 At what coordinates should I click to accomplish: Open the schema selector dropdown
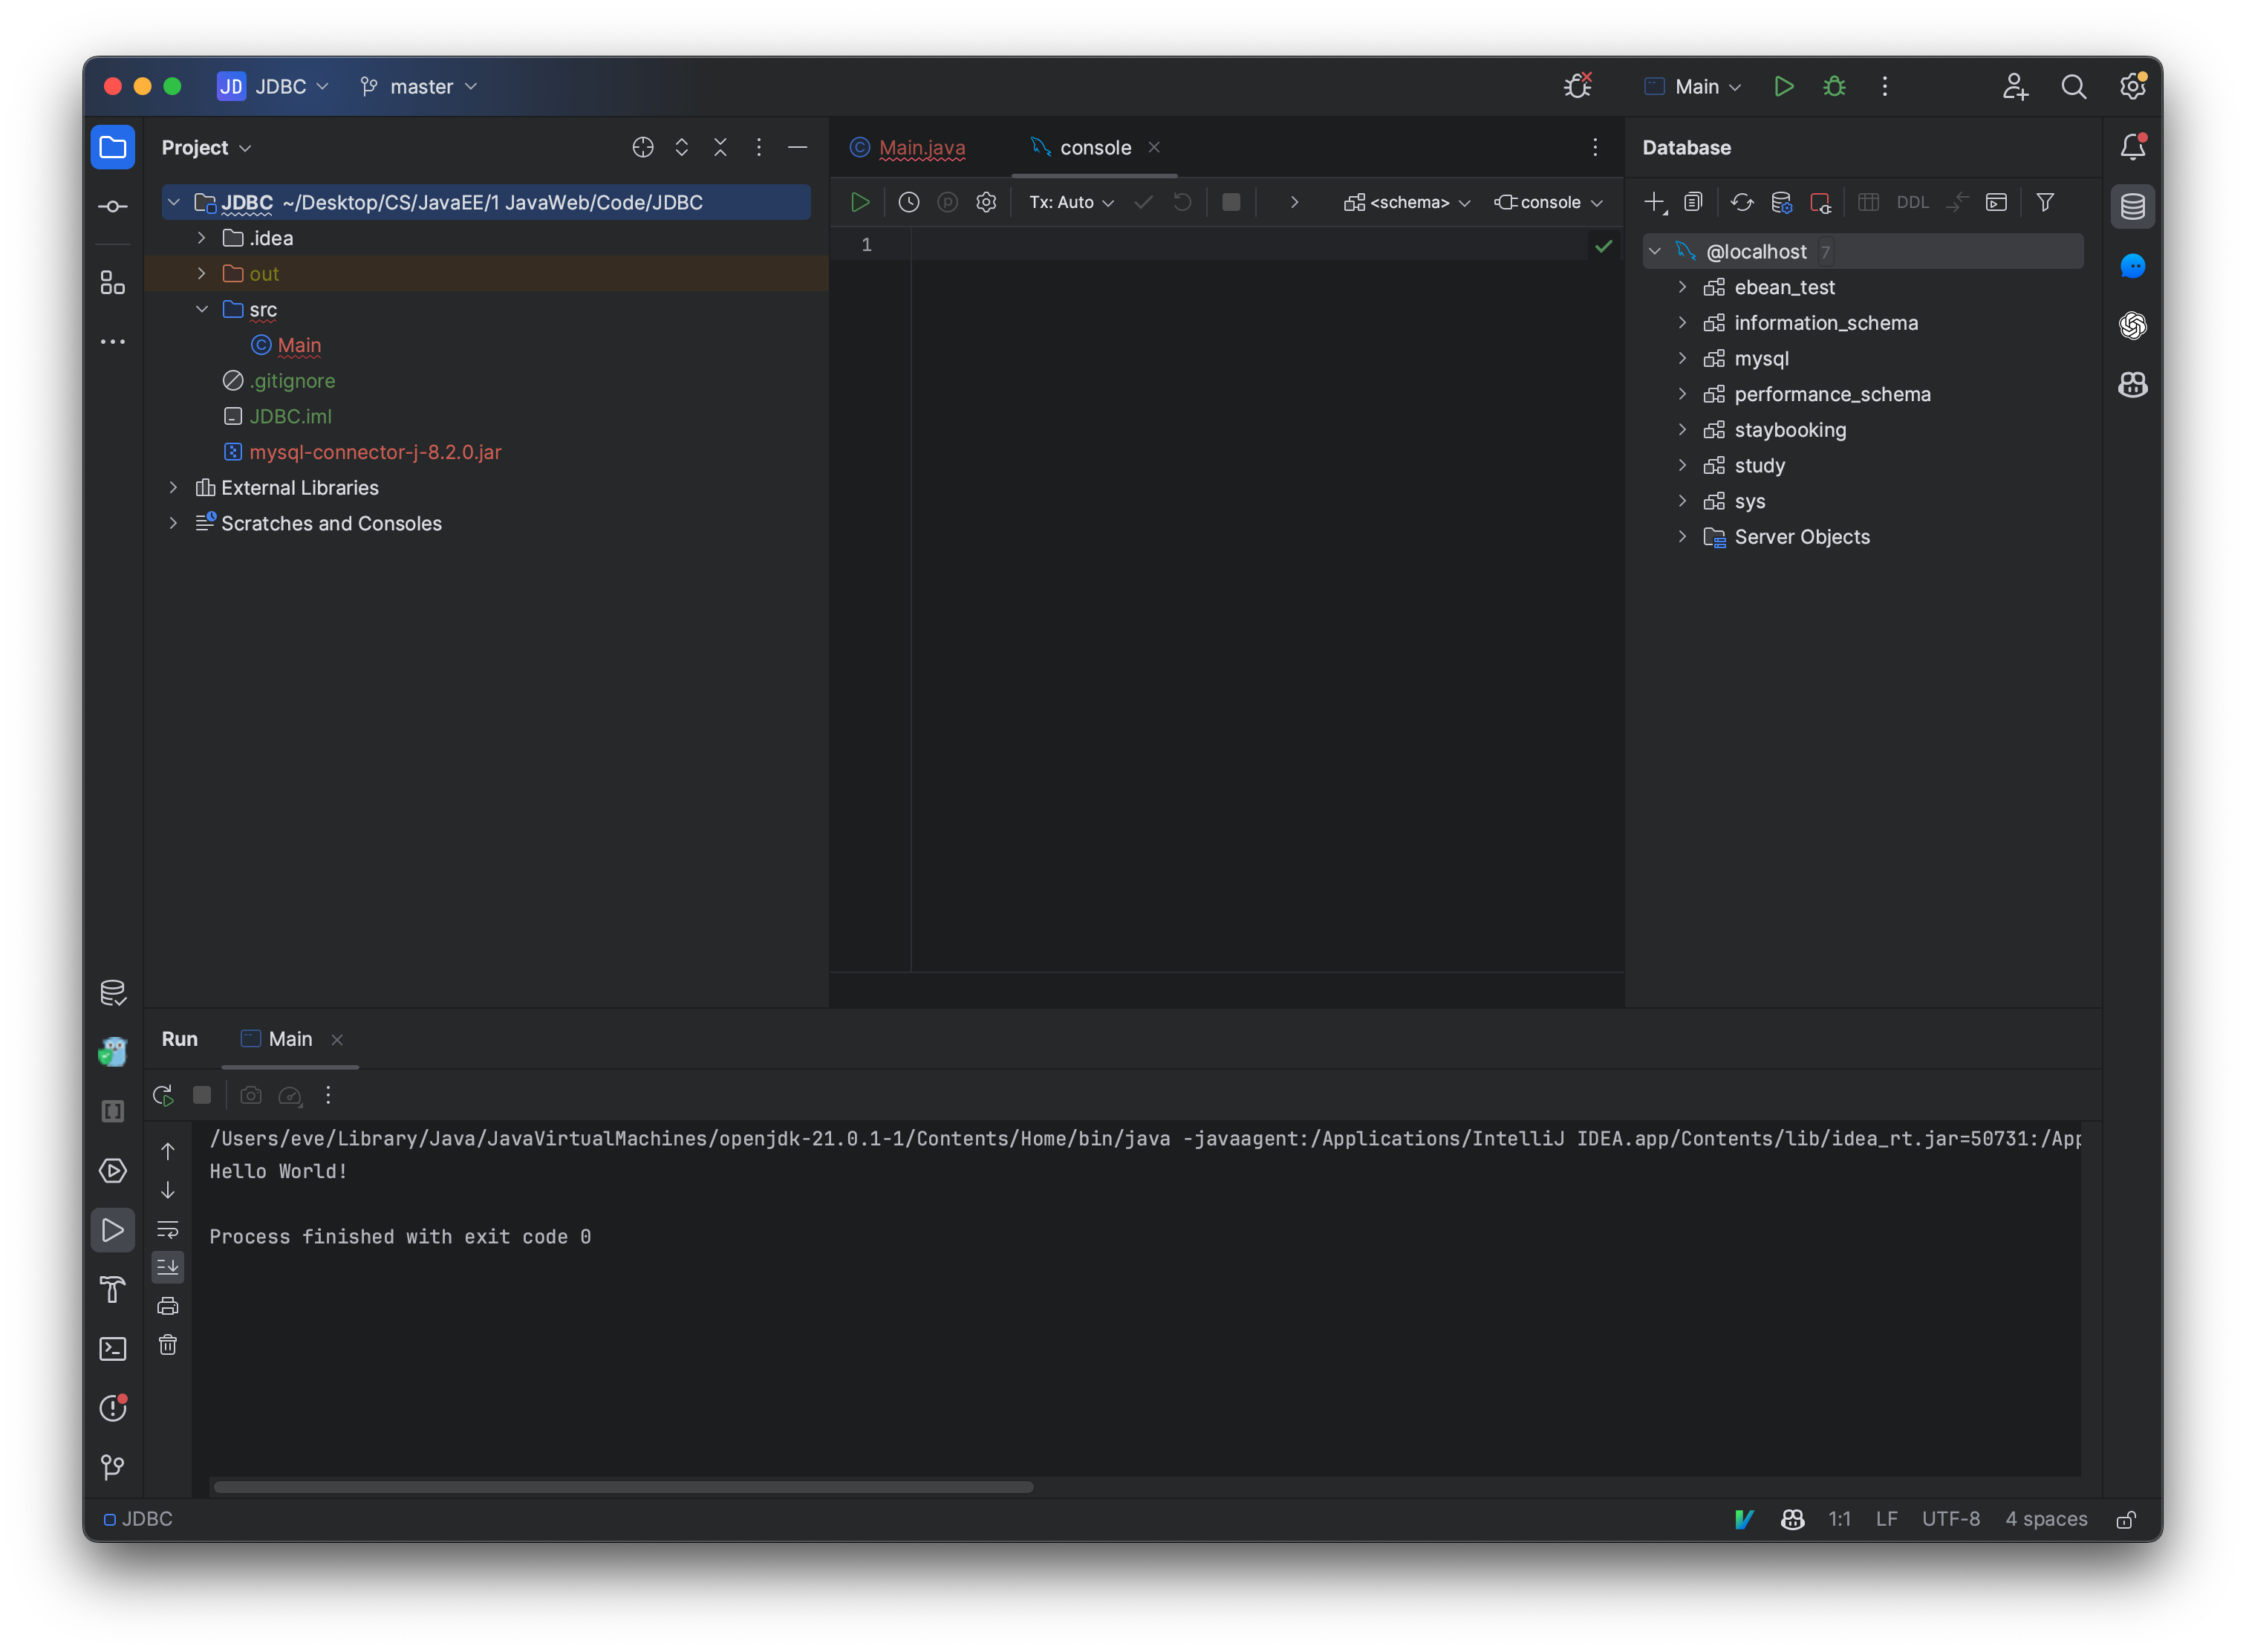click(x=1407, y=202)
